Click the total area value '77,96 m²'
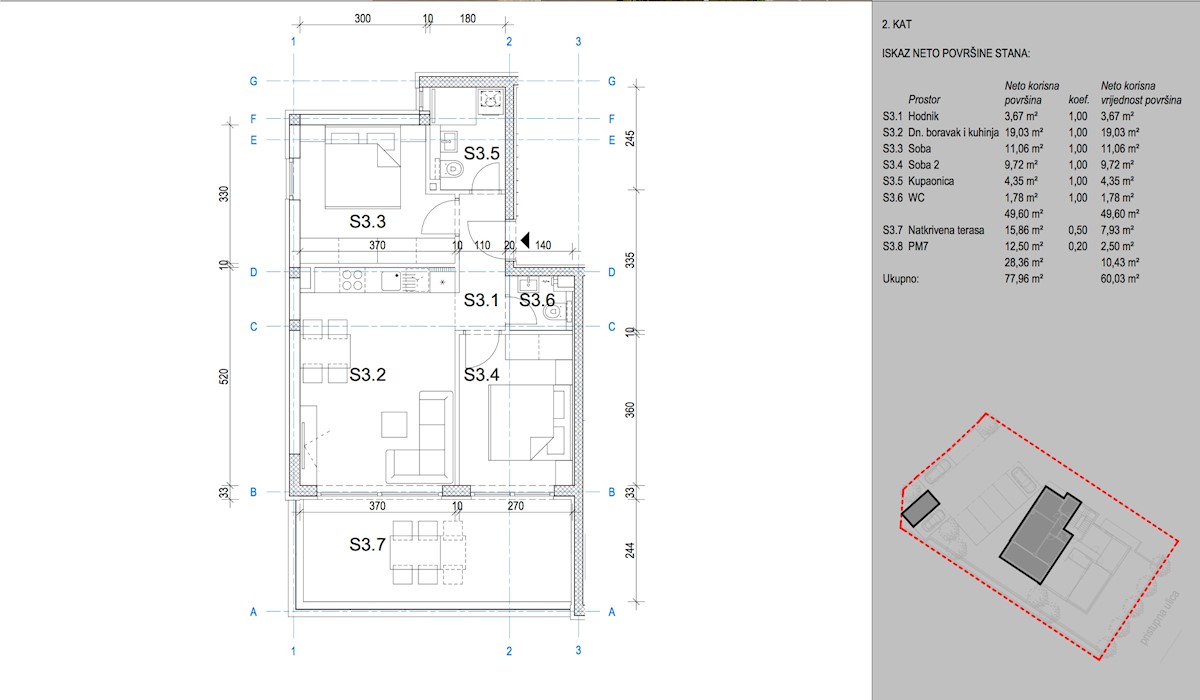1200x700 pixels. [x=1024, y=279]
